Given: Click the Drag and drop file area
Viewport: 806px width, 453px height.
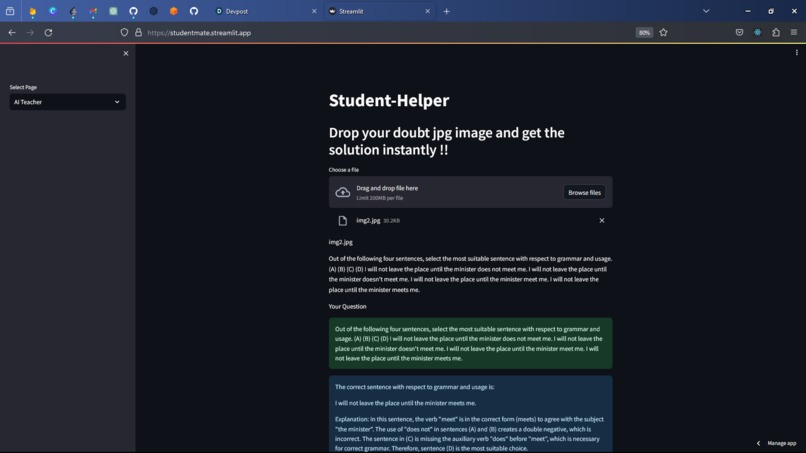Looking at the screenshot, I should coord(470,192).
